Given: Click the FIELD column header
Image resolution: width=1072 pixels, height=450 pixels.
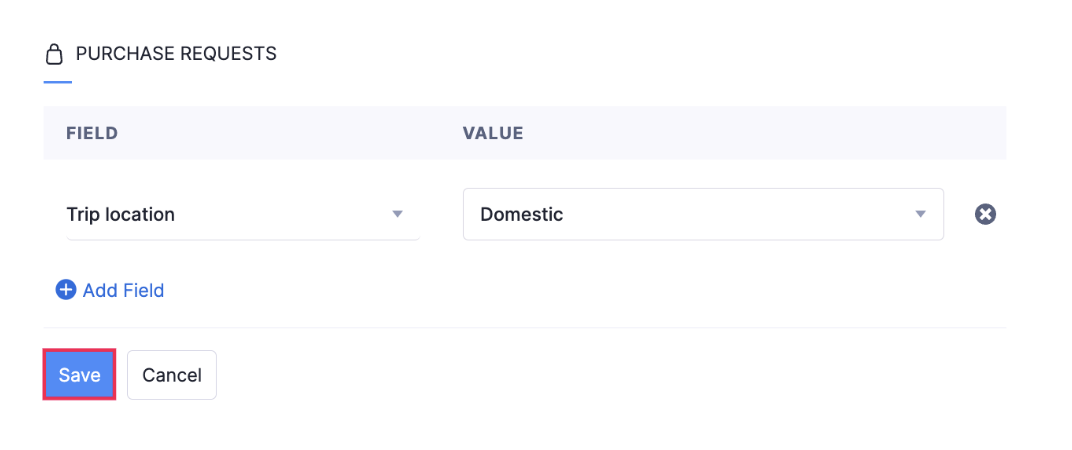Looking at the screenshot, I should coord(92,133).
